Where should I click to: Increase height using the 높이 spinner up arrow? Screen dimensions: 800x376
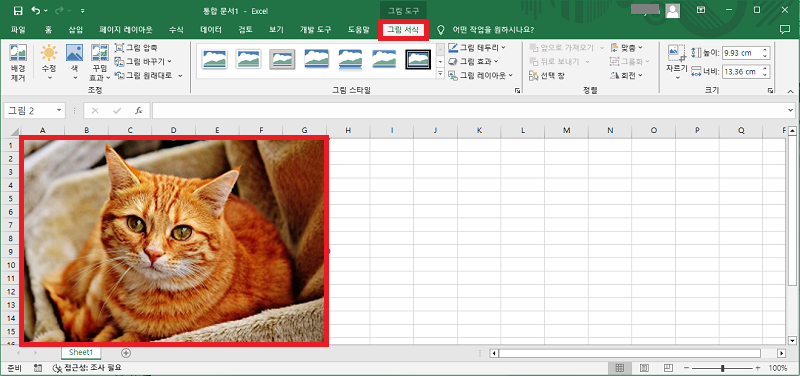click(765, 50)
